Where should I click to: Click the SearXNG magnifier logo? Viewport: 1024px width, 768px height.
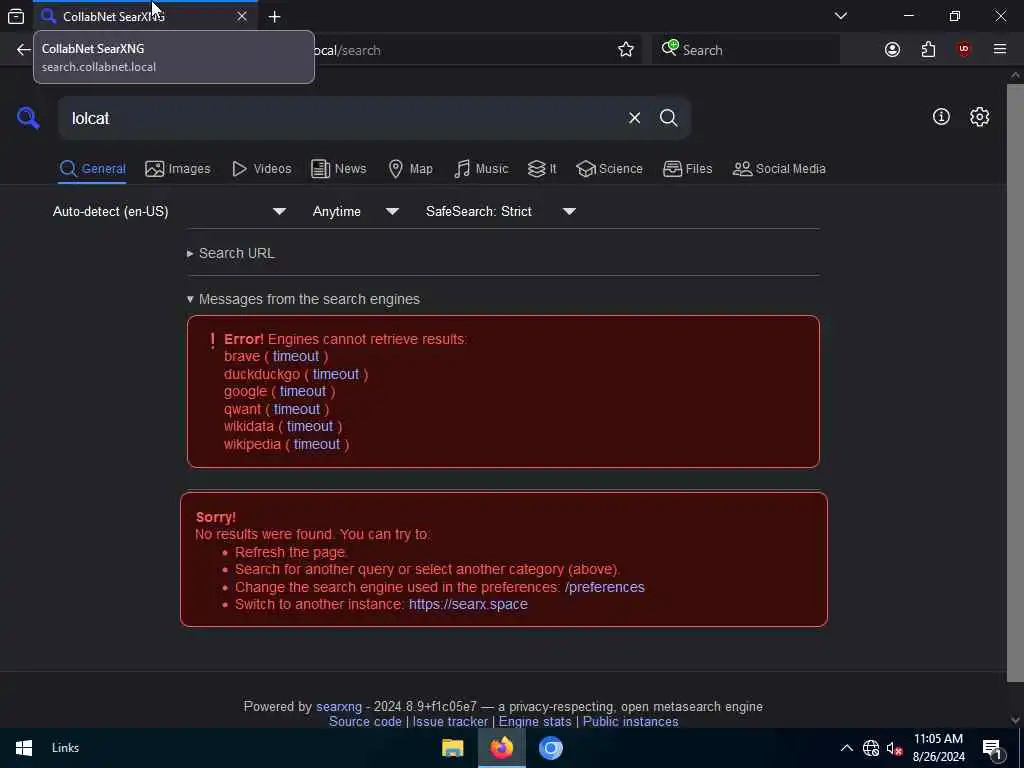click(x=28, y=118)
